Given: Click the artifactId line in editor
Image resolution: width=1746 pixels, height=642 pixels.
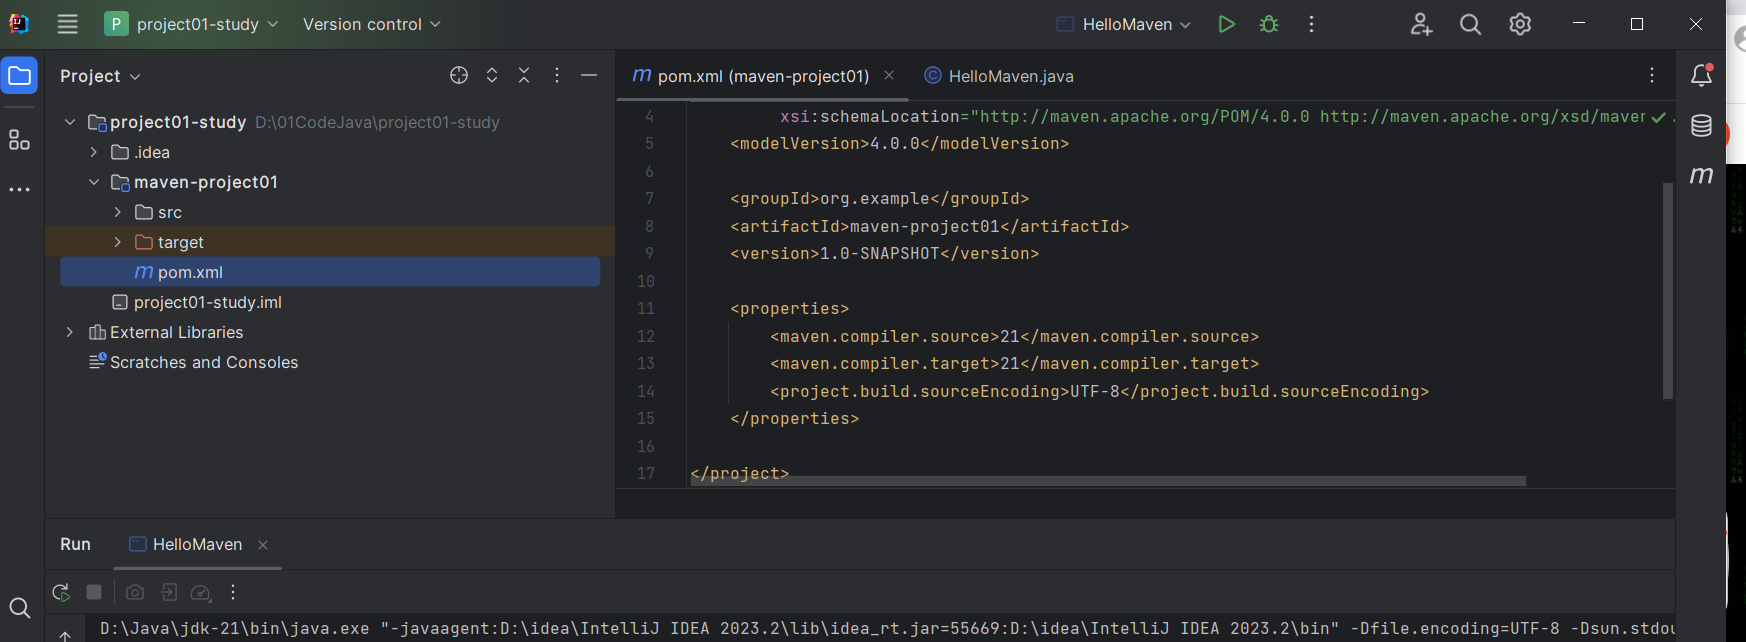Looking at the screenshot, I should 930,226.
